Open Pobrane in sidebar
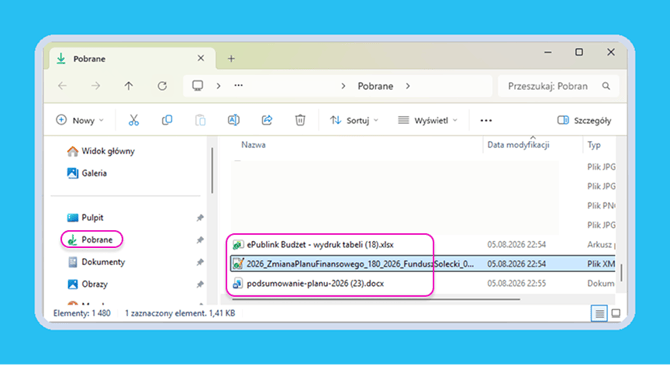The height and width of the screenshot is (365, 670). 91,240
